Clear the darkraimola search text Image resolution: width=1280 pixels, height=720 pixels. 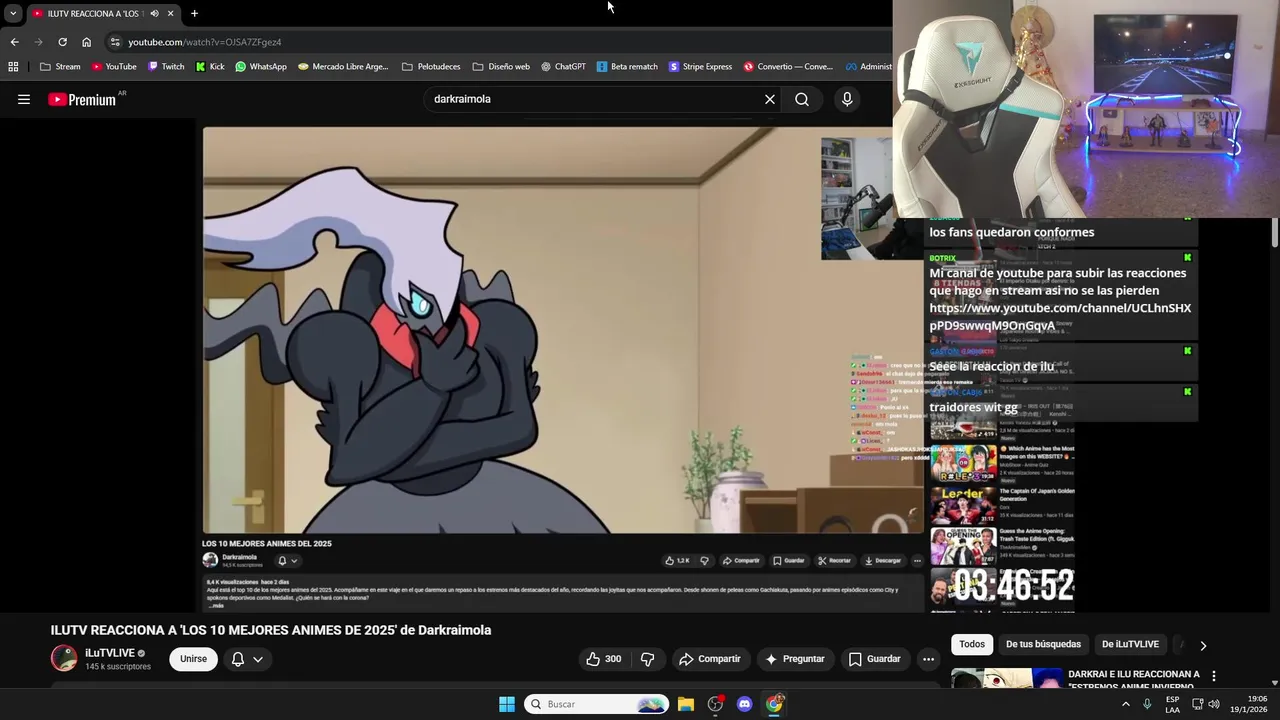(x=770, y=99)
